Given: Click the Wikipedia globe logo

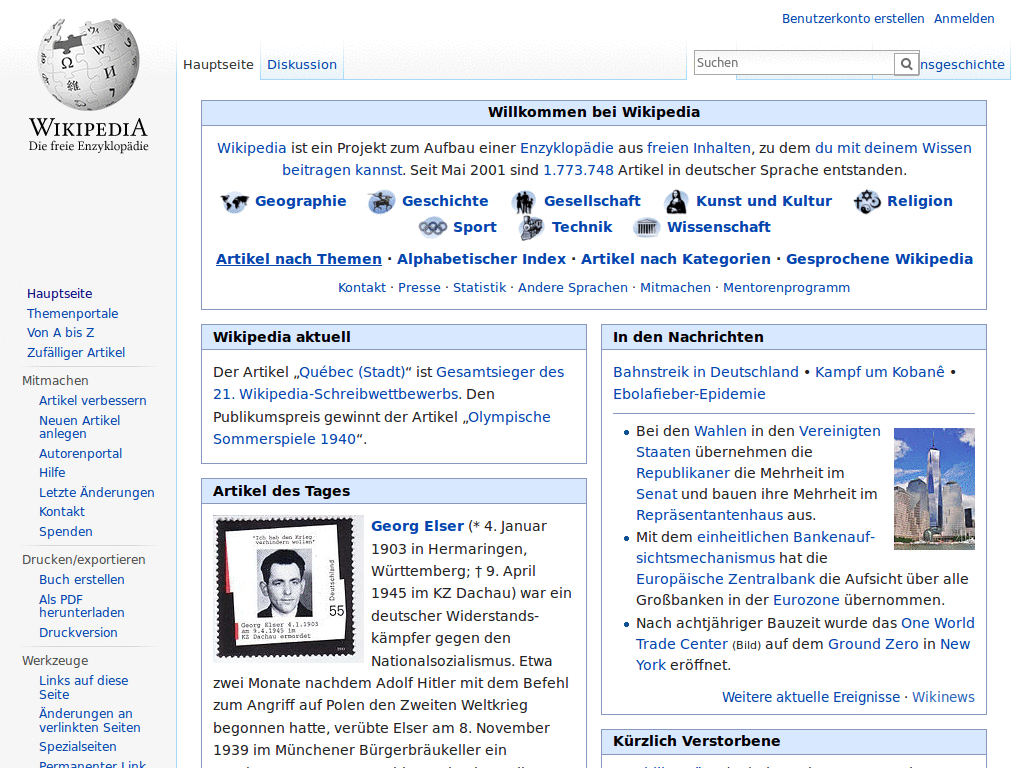Looking at the screenshot, I should coord(88,64).
